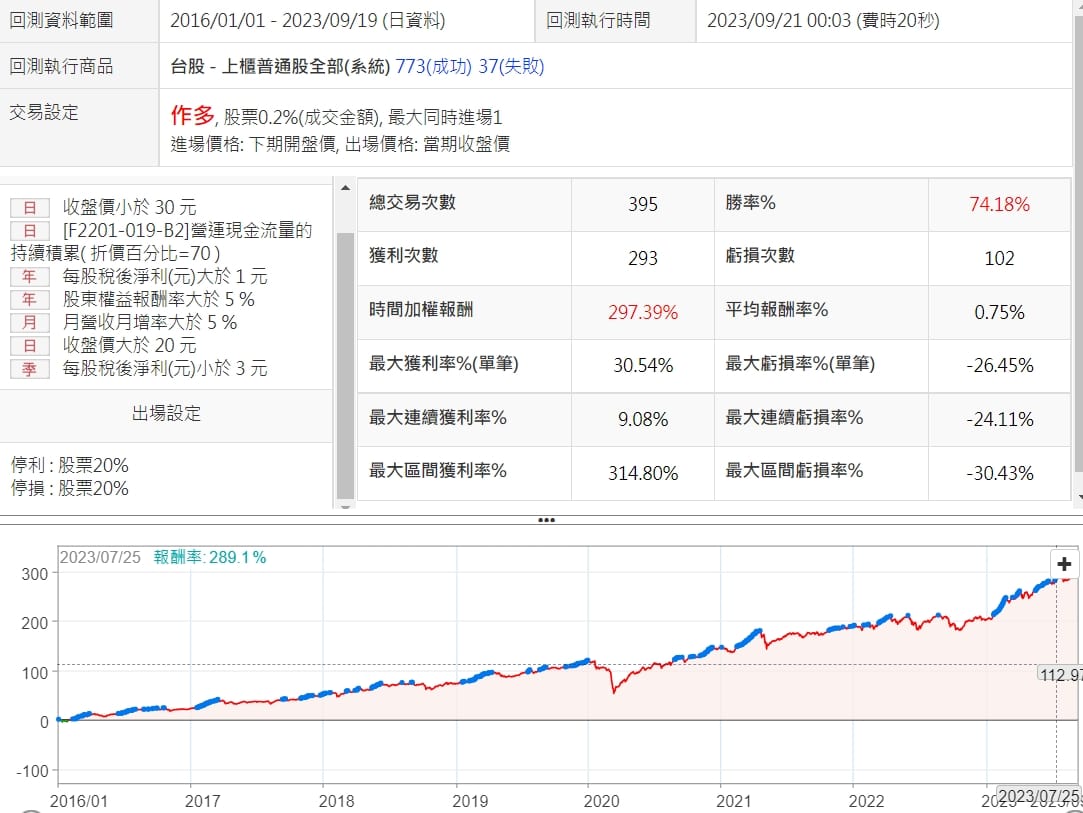
Task: Select the 交易設定 row label
Action: pyautogui.click(x=44, y=113)
